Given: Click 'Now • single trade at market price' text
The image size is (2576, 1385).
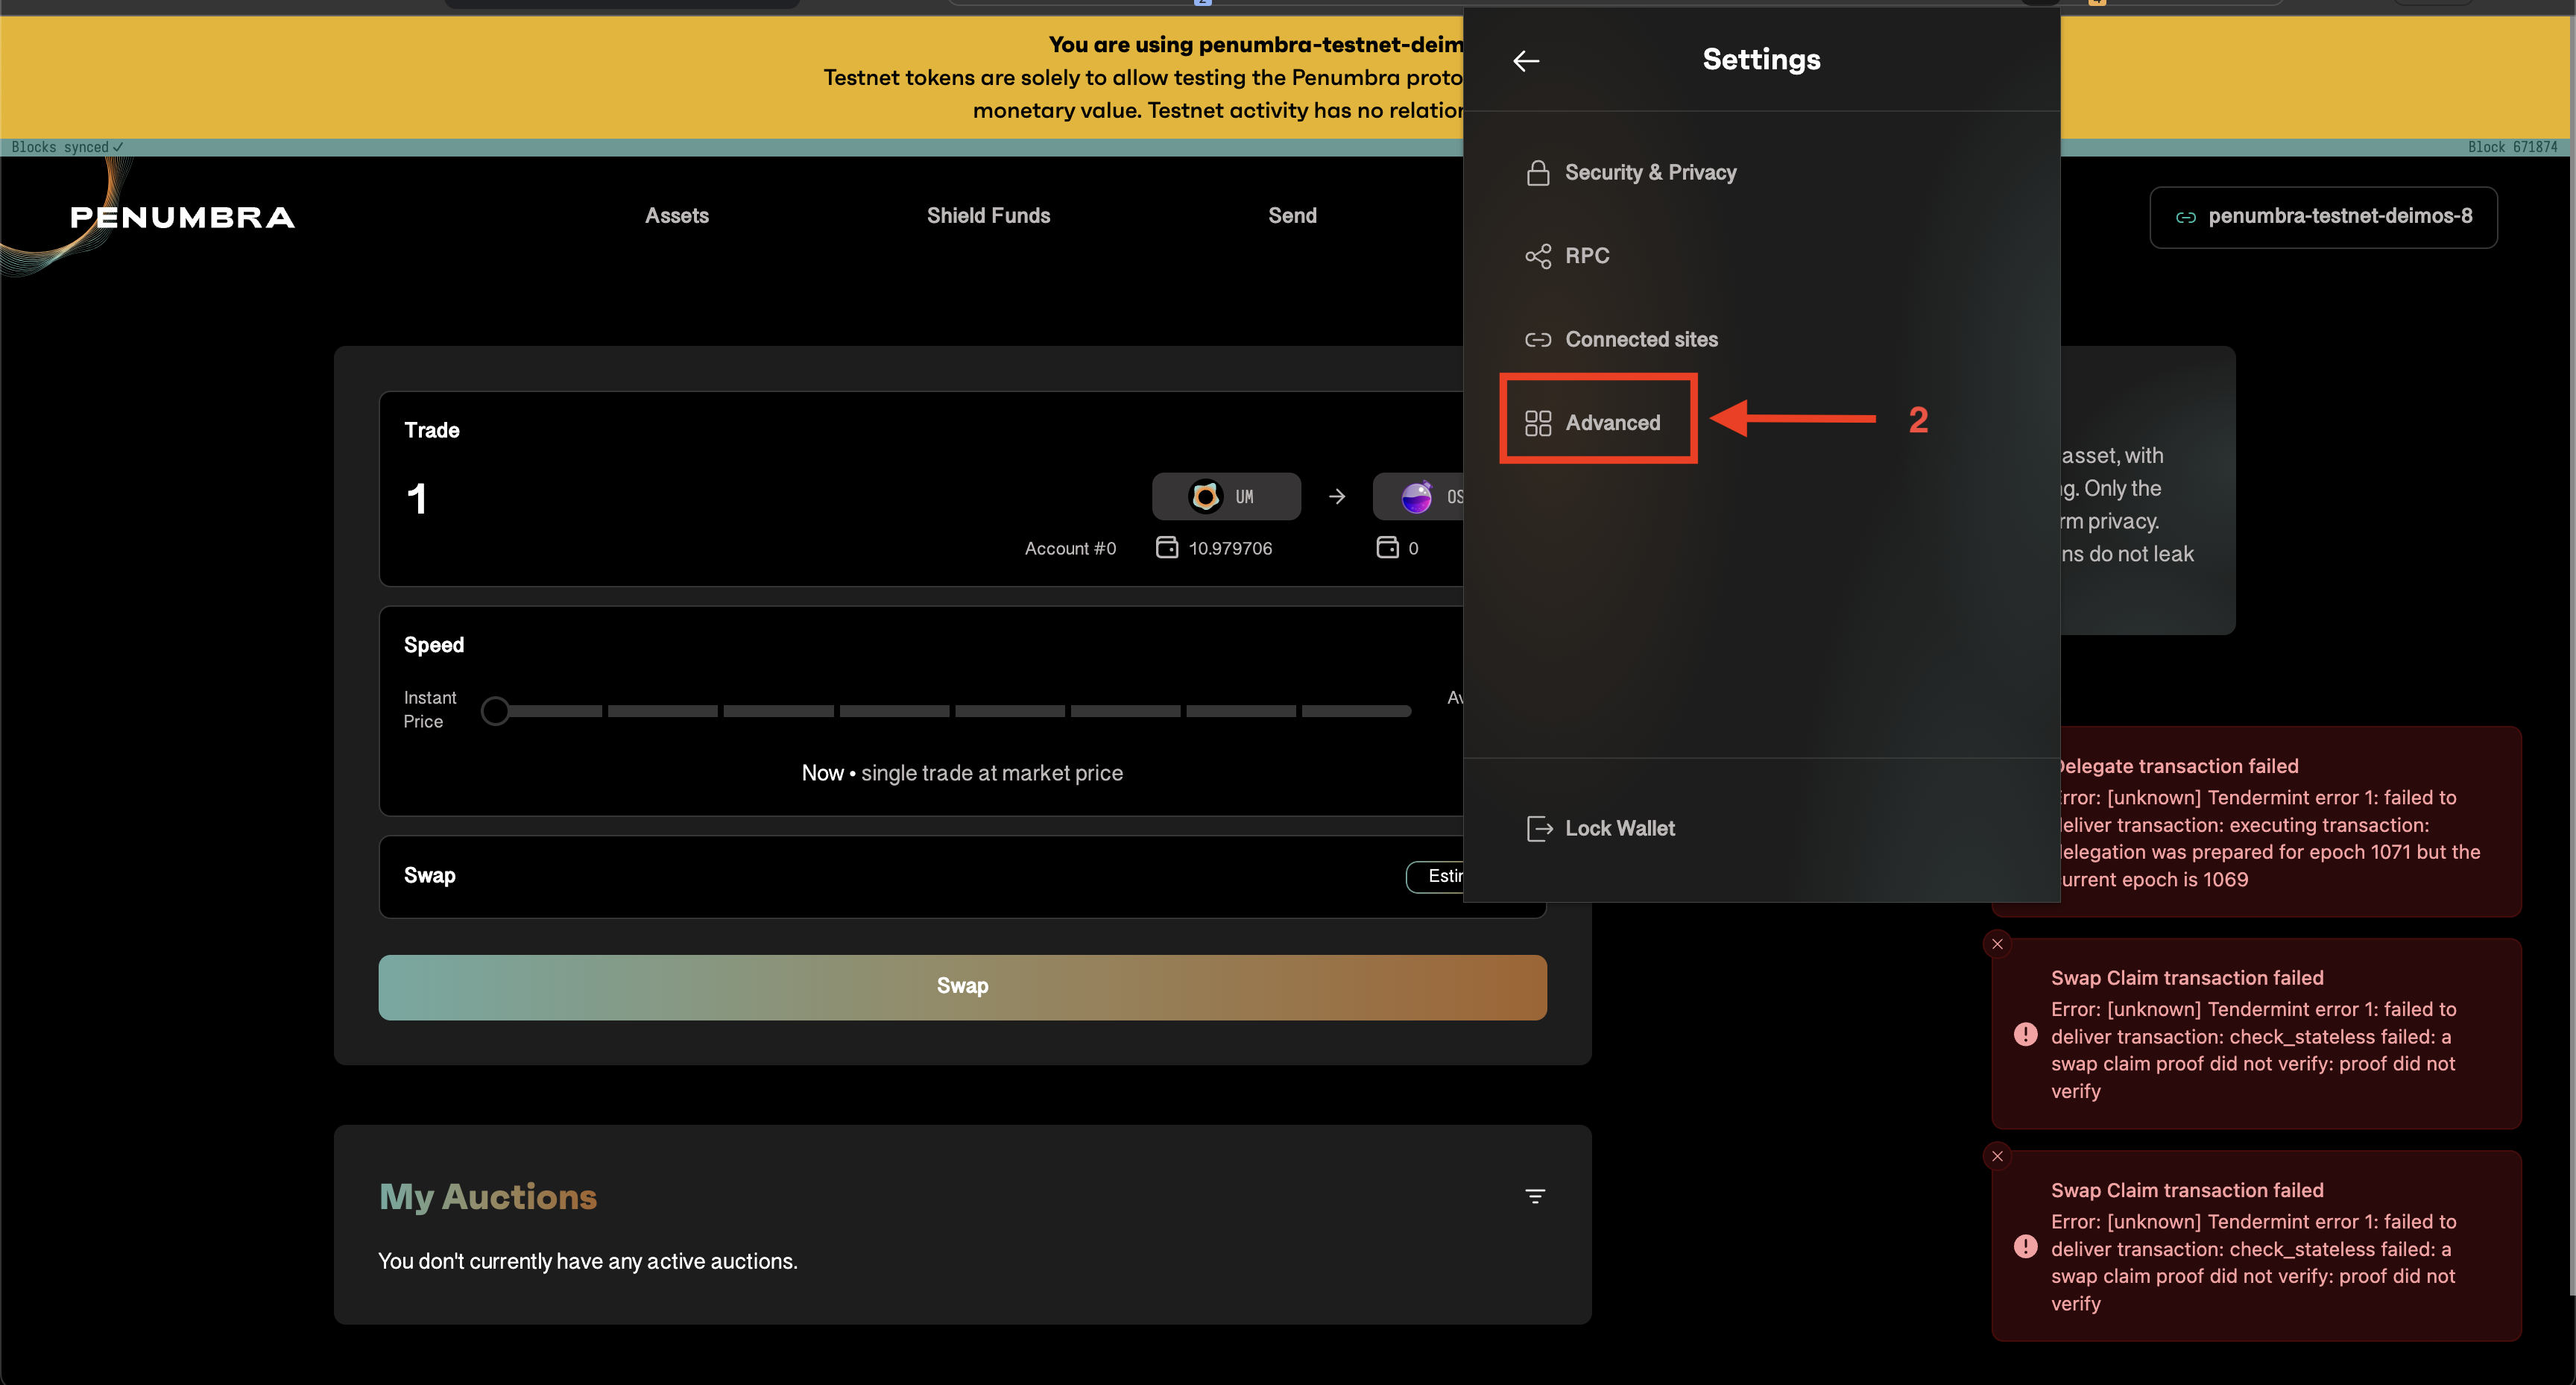Looking at the screenshot, I should (x=962, y=773).
